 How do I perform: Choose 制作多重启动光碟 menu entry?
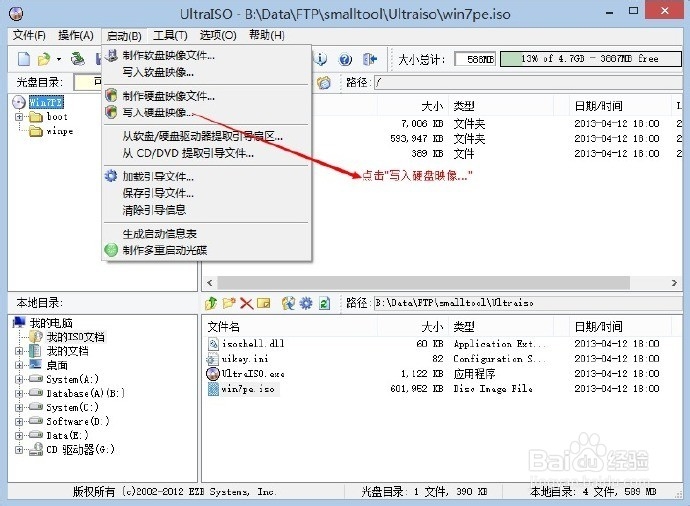pyautogui.click(x=207, y=250)
